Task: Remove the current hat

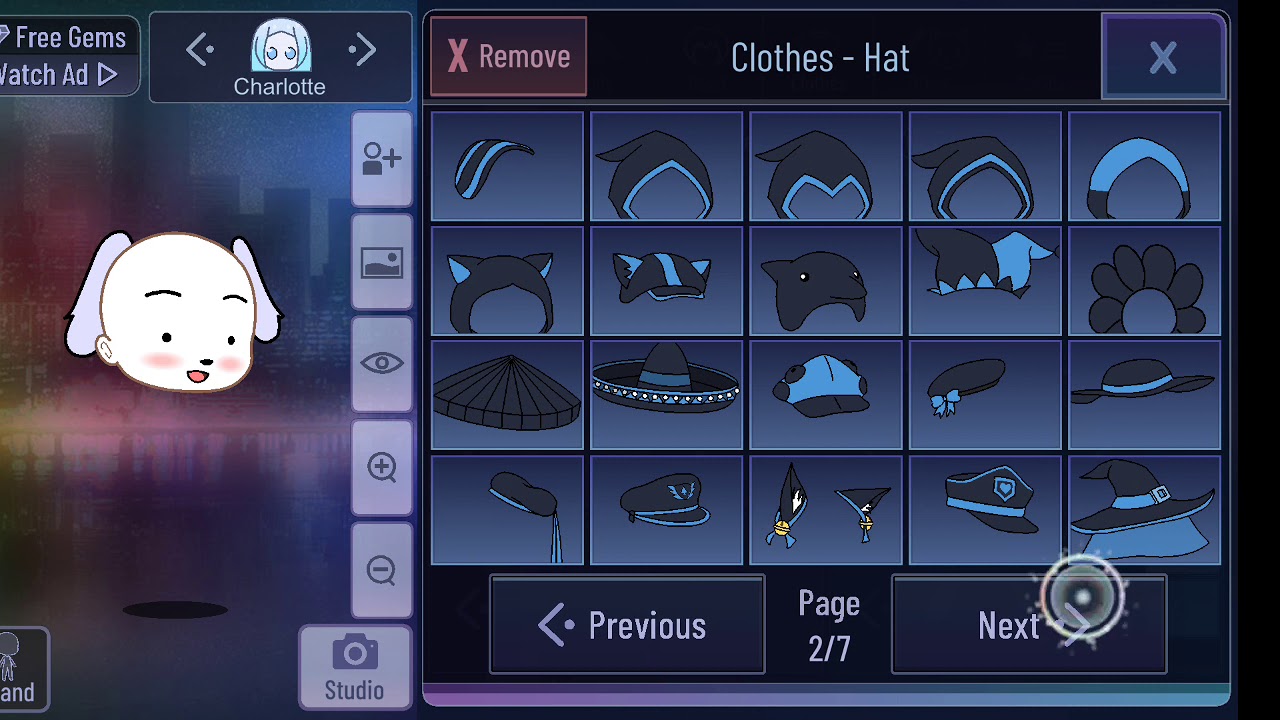Action: point(509,57)
